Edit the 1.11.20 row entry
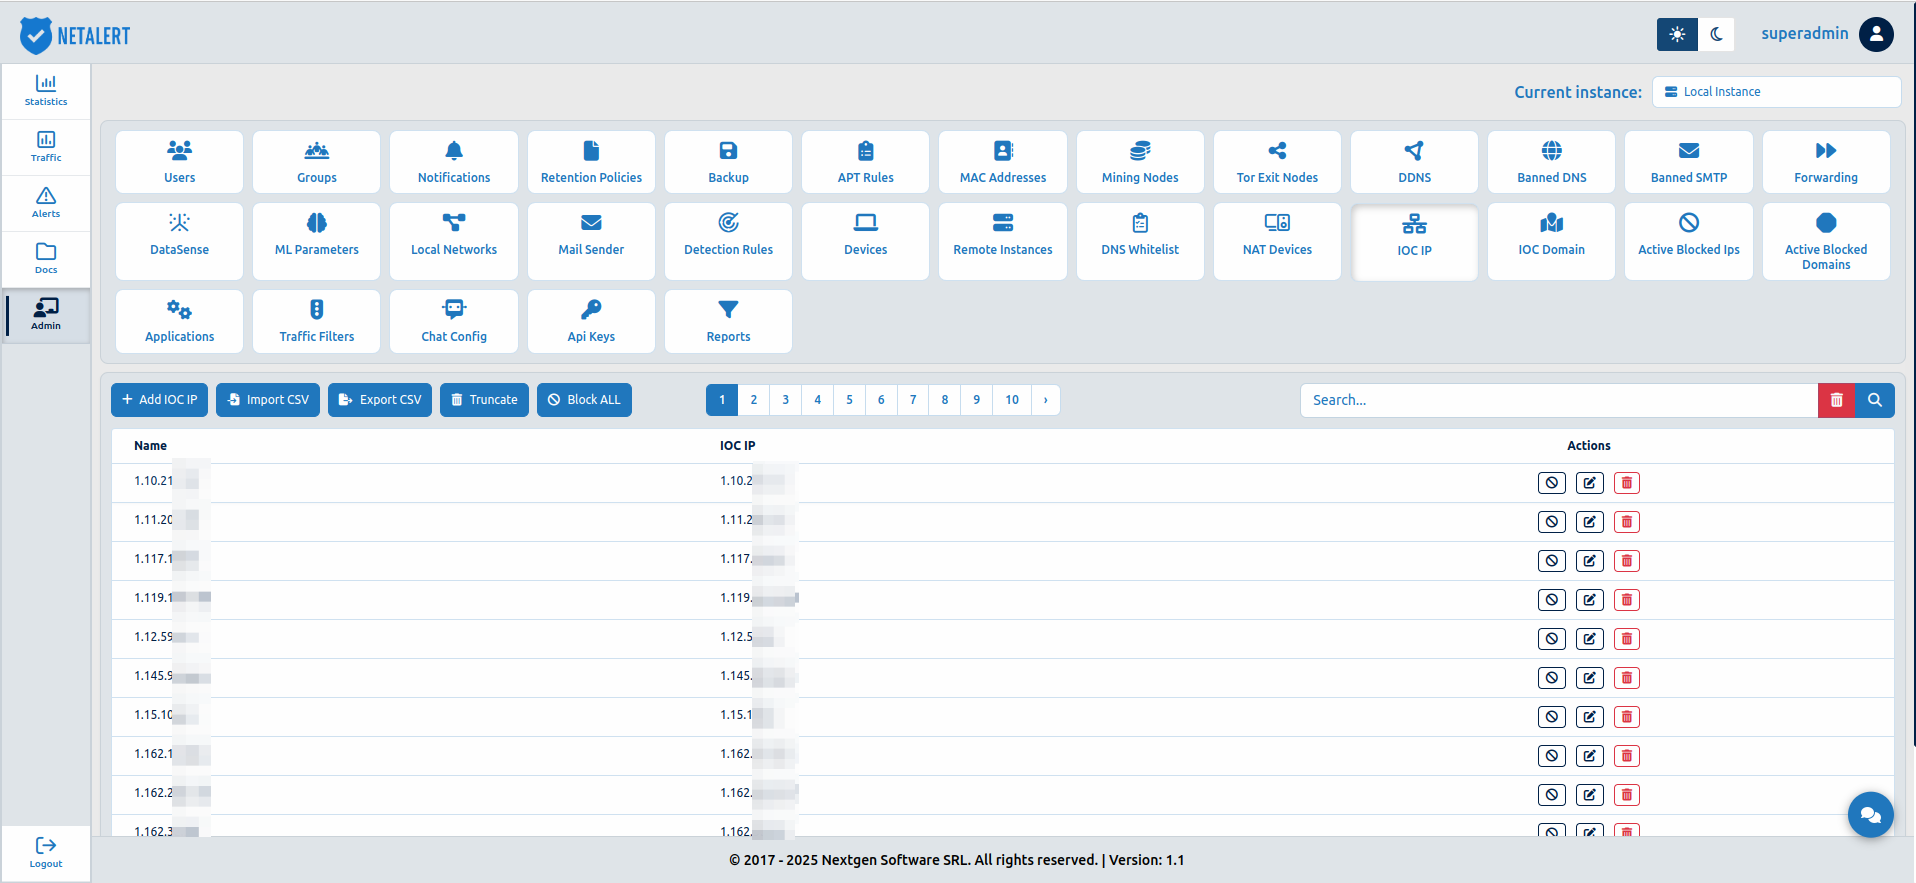This screenshot has width=1916, height=883. (1590, 522)
